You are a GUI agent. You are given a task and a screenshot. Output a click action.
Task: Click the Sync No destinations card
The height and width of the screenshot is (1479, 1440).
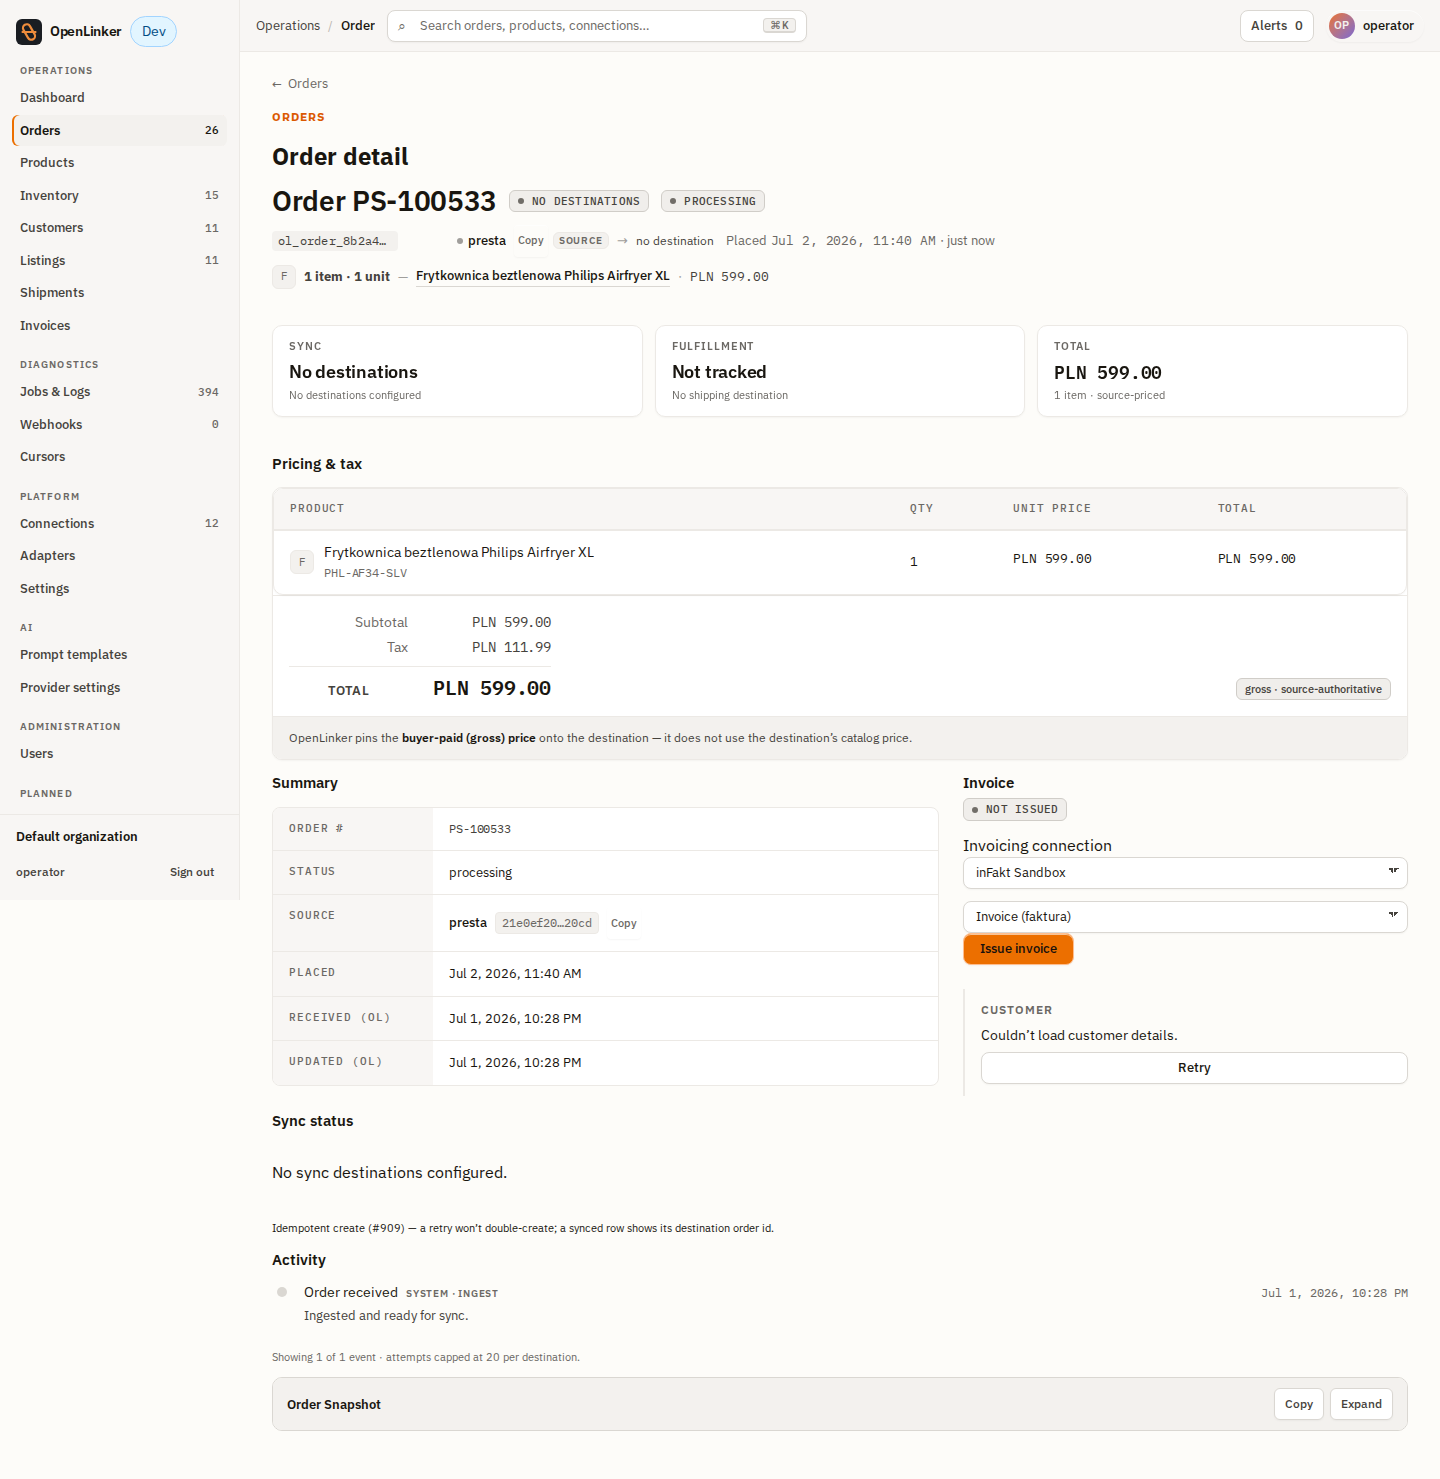[457, 371]
